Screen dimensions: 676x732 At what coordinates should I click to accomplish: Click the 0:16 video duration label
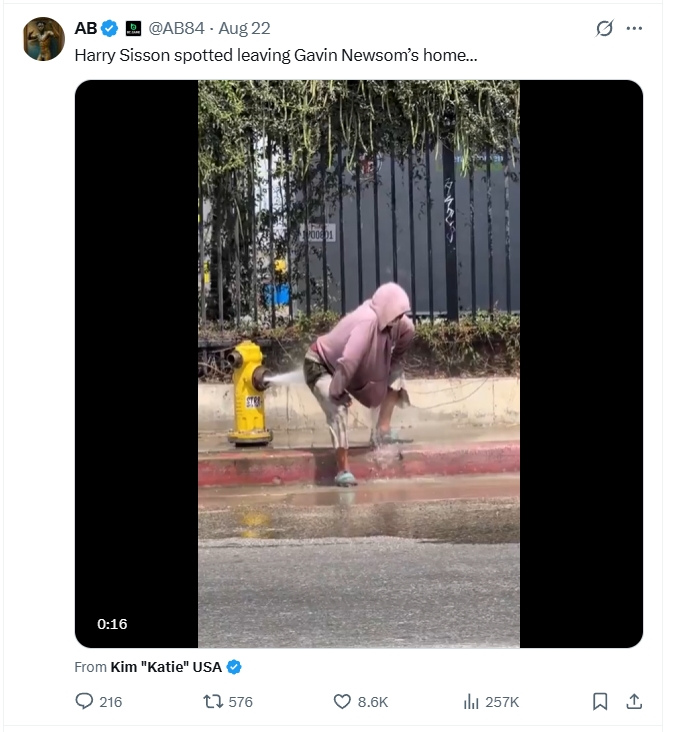click(x=112, y=624)
